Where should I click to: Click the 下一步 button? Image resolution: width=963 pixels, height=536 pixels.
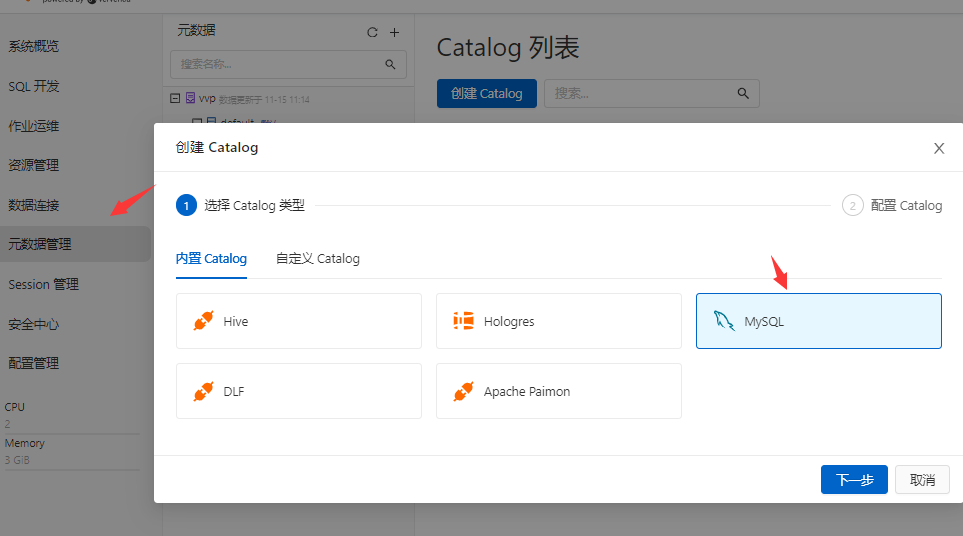click(x=854, y=480)
